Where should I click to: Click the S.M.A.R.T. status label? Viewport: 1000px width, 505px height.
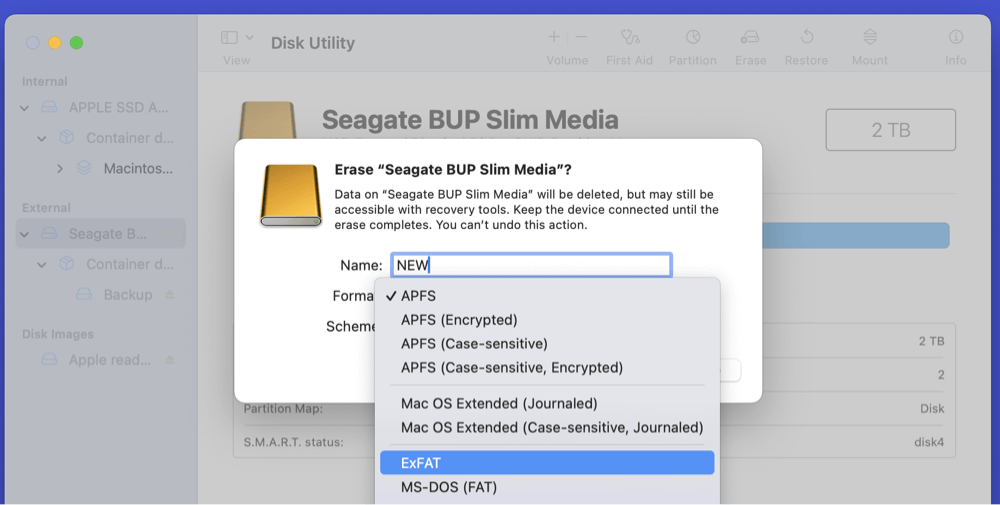point(293,442)
